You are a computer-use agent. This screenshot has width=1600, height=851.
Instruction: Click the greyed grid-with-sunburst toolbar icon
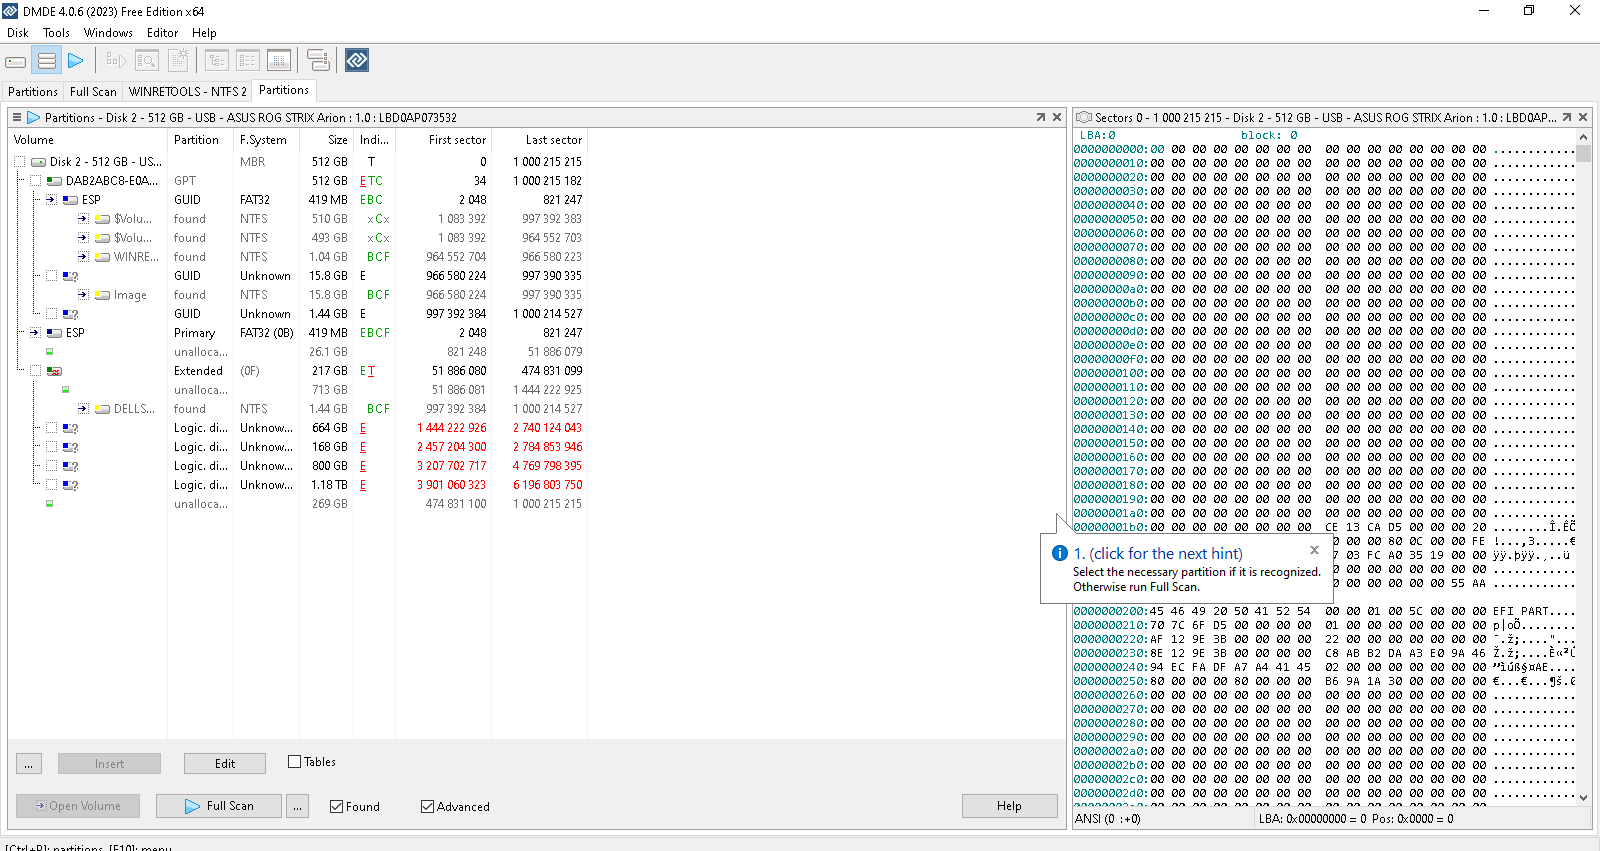pos(178,61)
